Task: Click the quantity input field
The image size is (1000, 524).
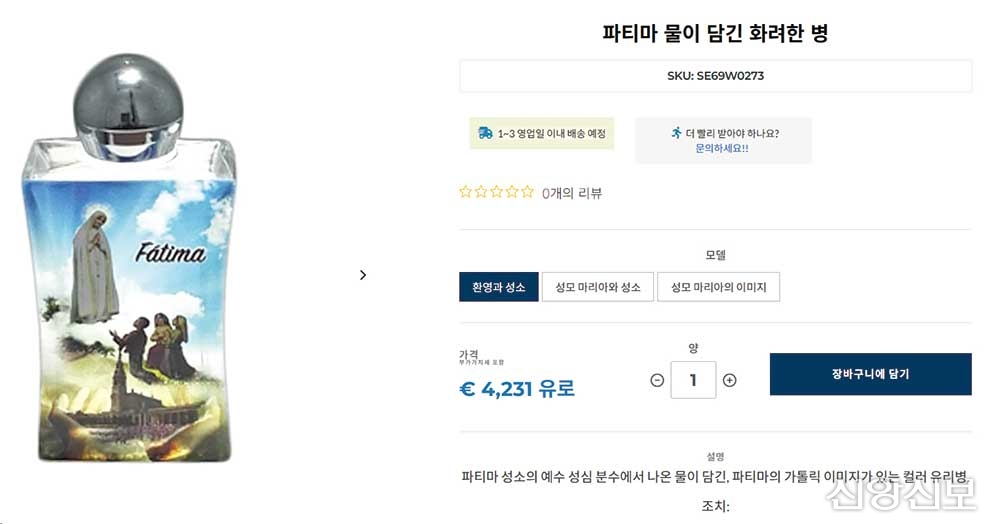Action: click(x=693, y=380)
